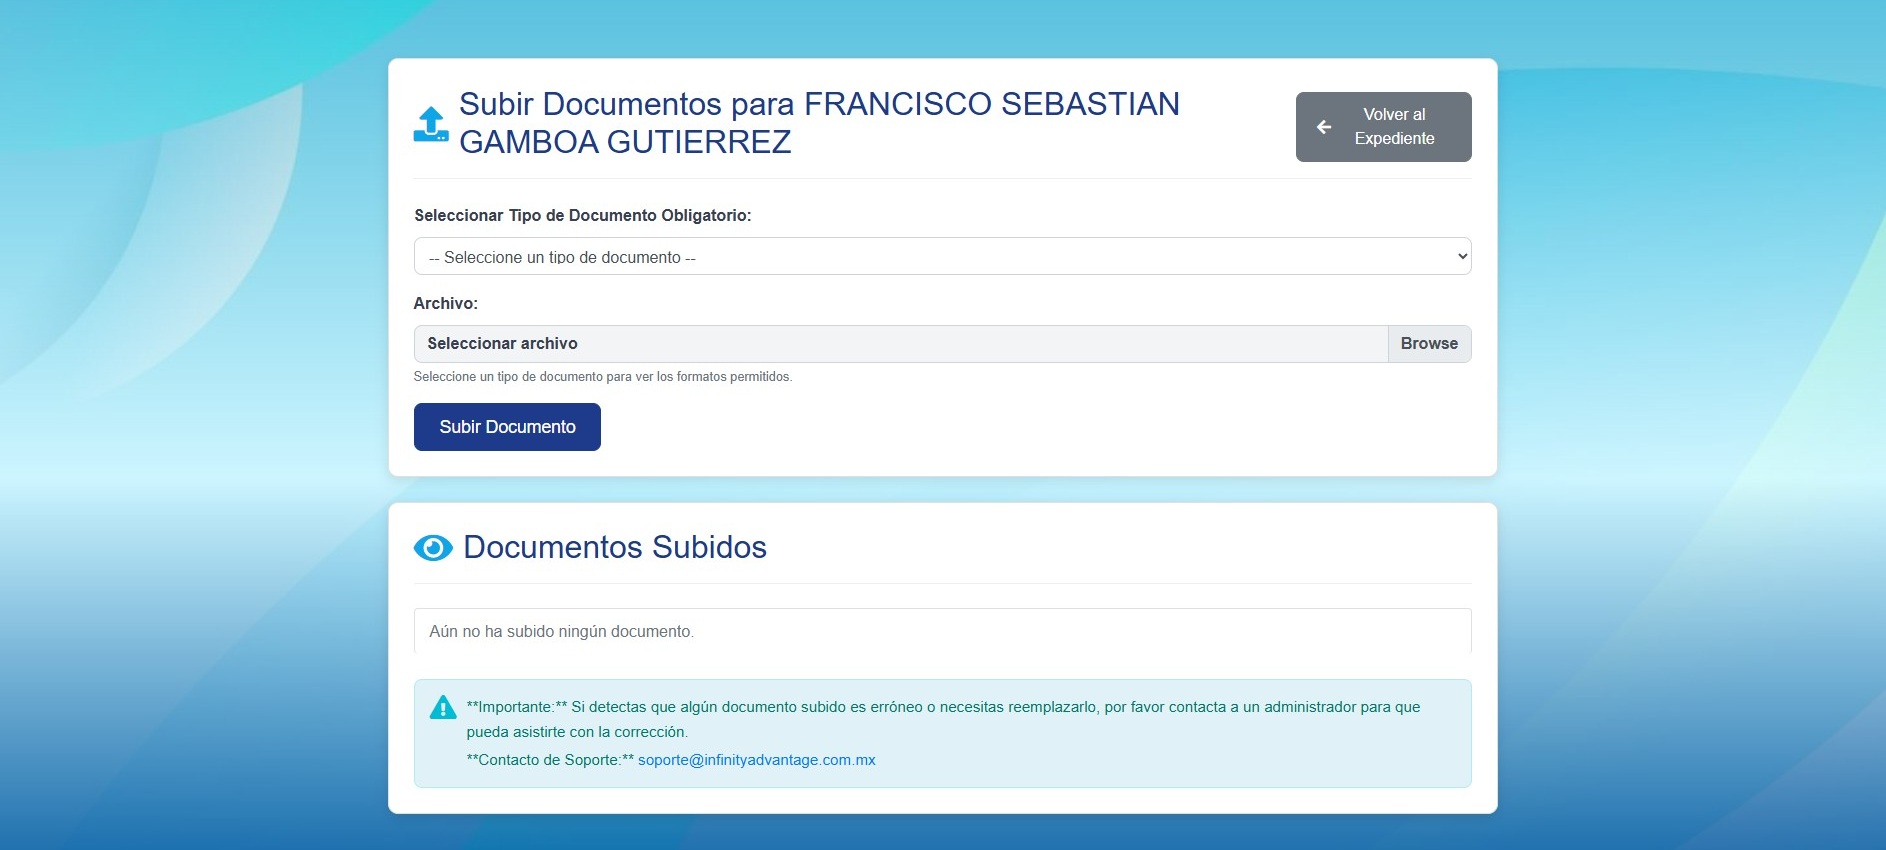1886x850 pixels.
Task: Click the 'Expediente' word in the back button
Action: (1394, 139)
